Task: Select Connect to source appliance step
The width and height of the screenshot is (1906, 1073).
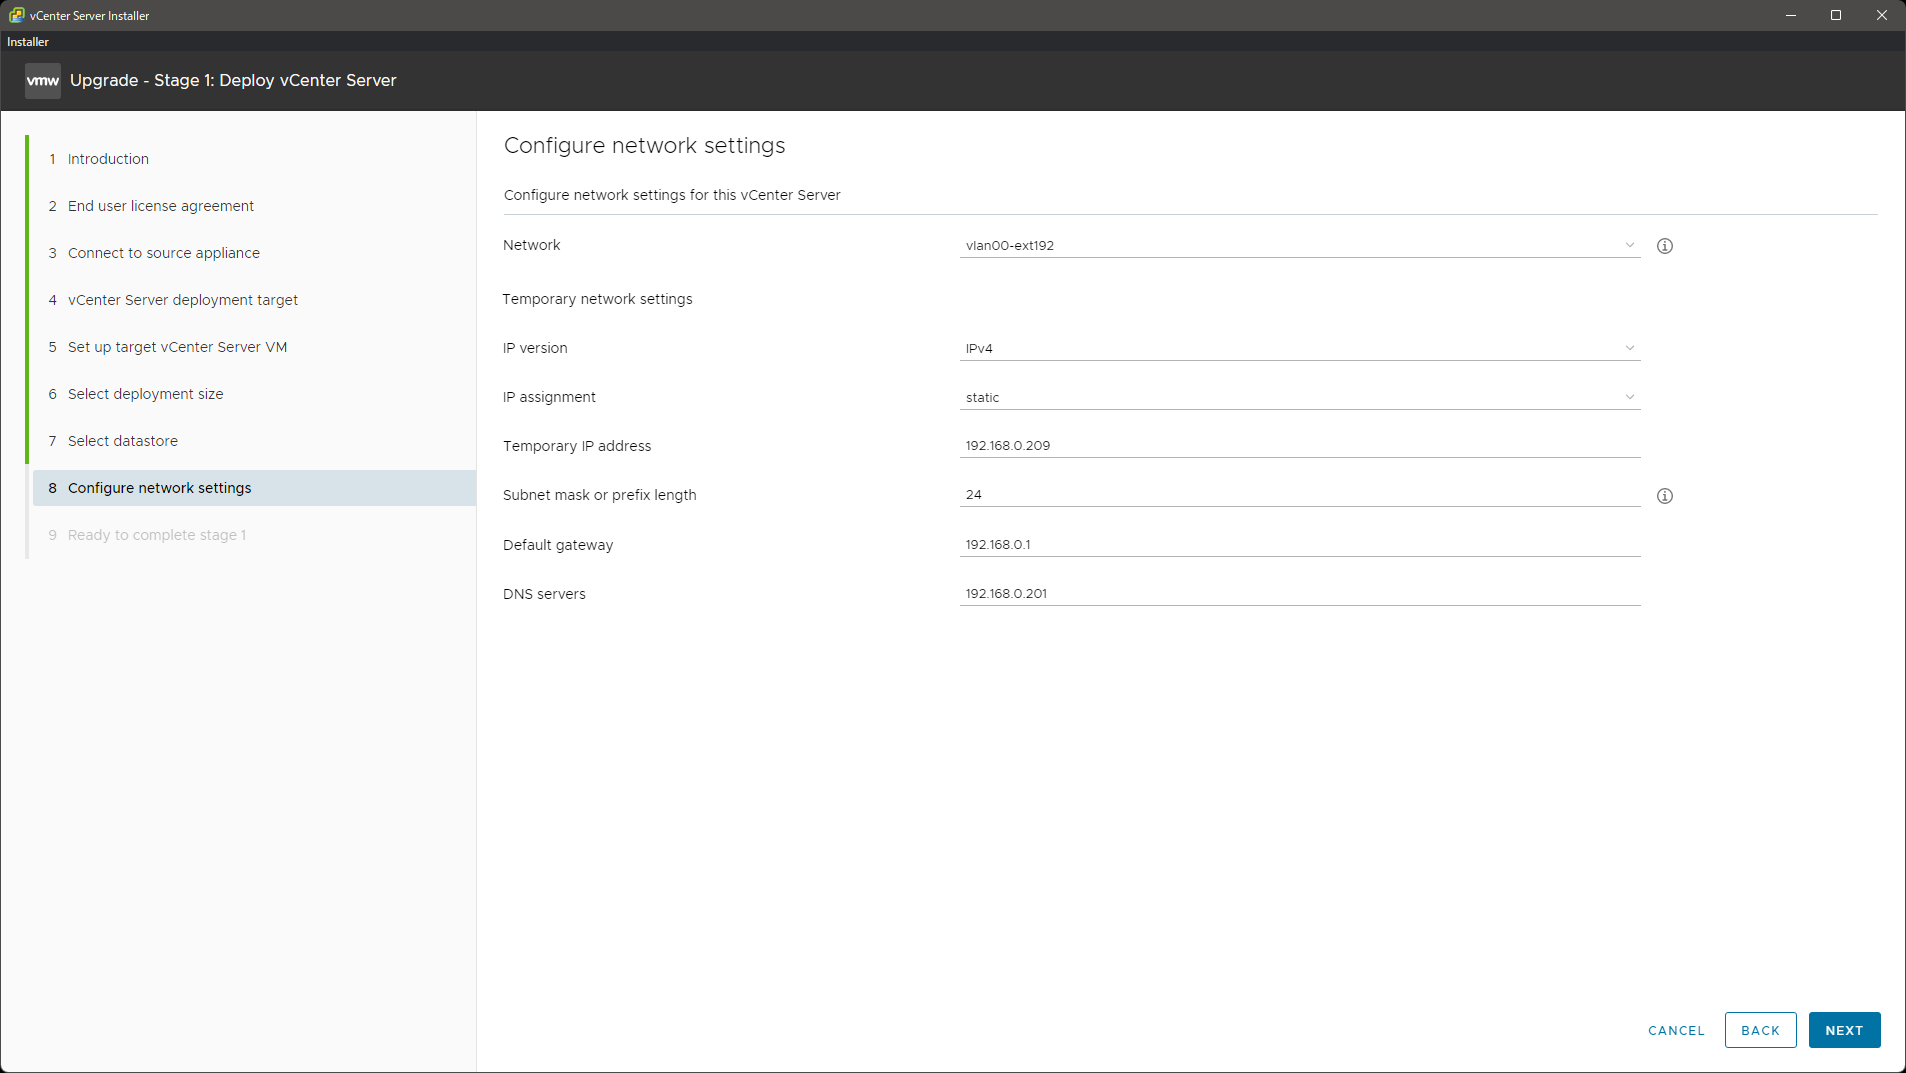Action: click(x=164, y=253)
